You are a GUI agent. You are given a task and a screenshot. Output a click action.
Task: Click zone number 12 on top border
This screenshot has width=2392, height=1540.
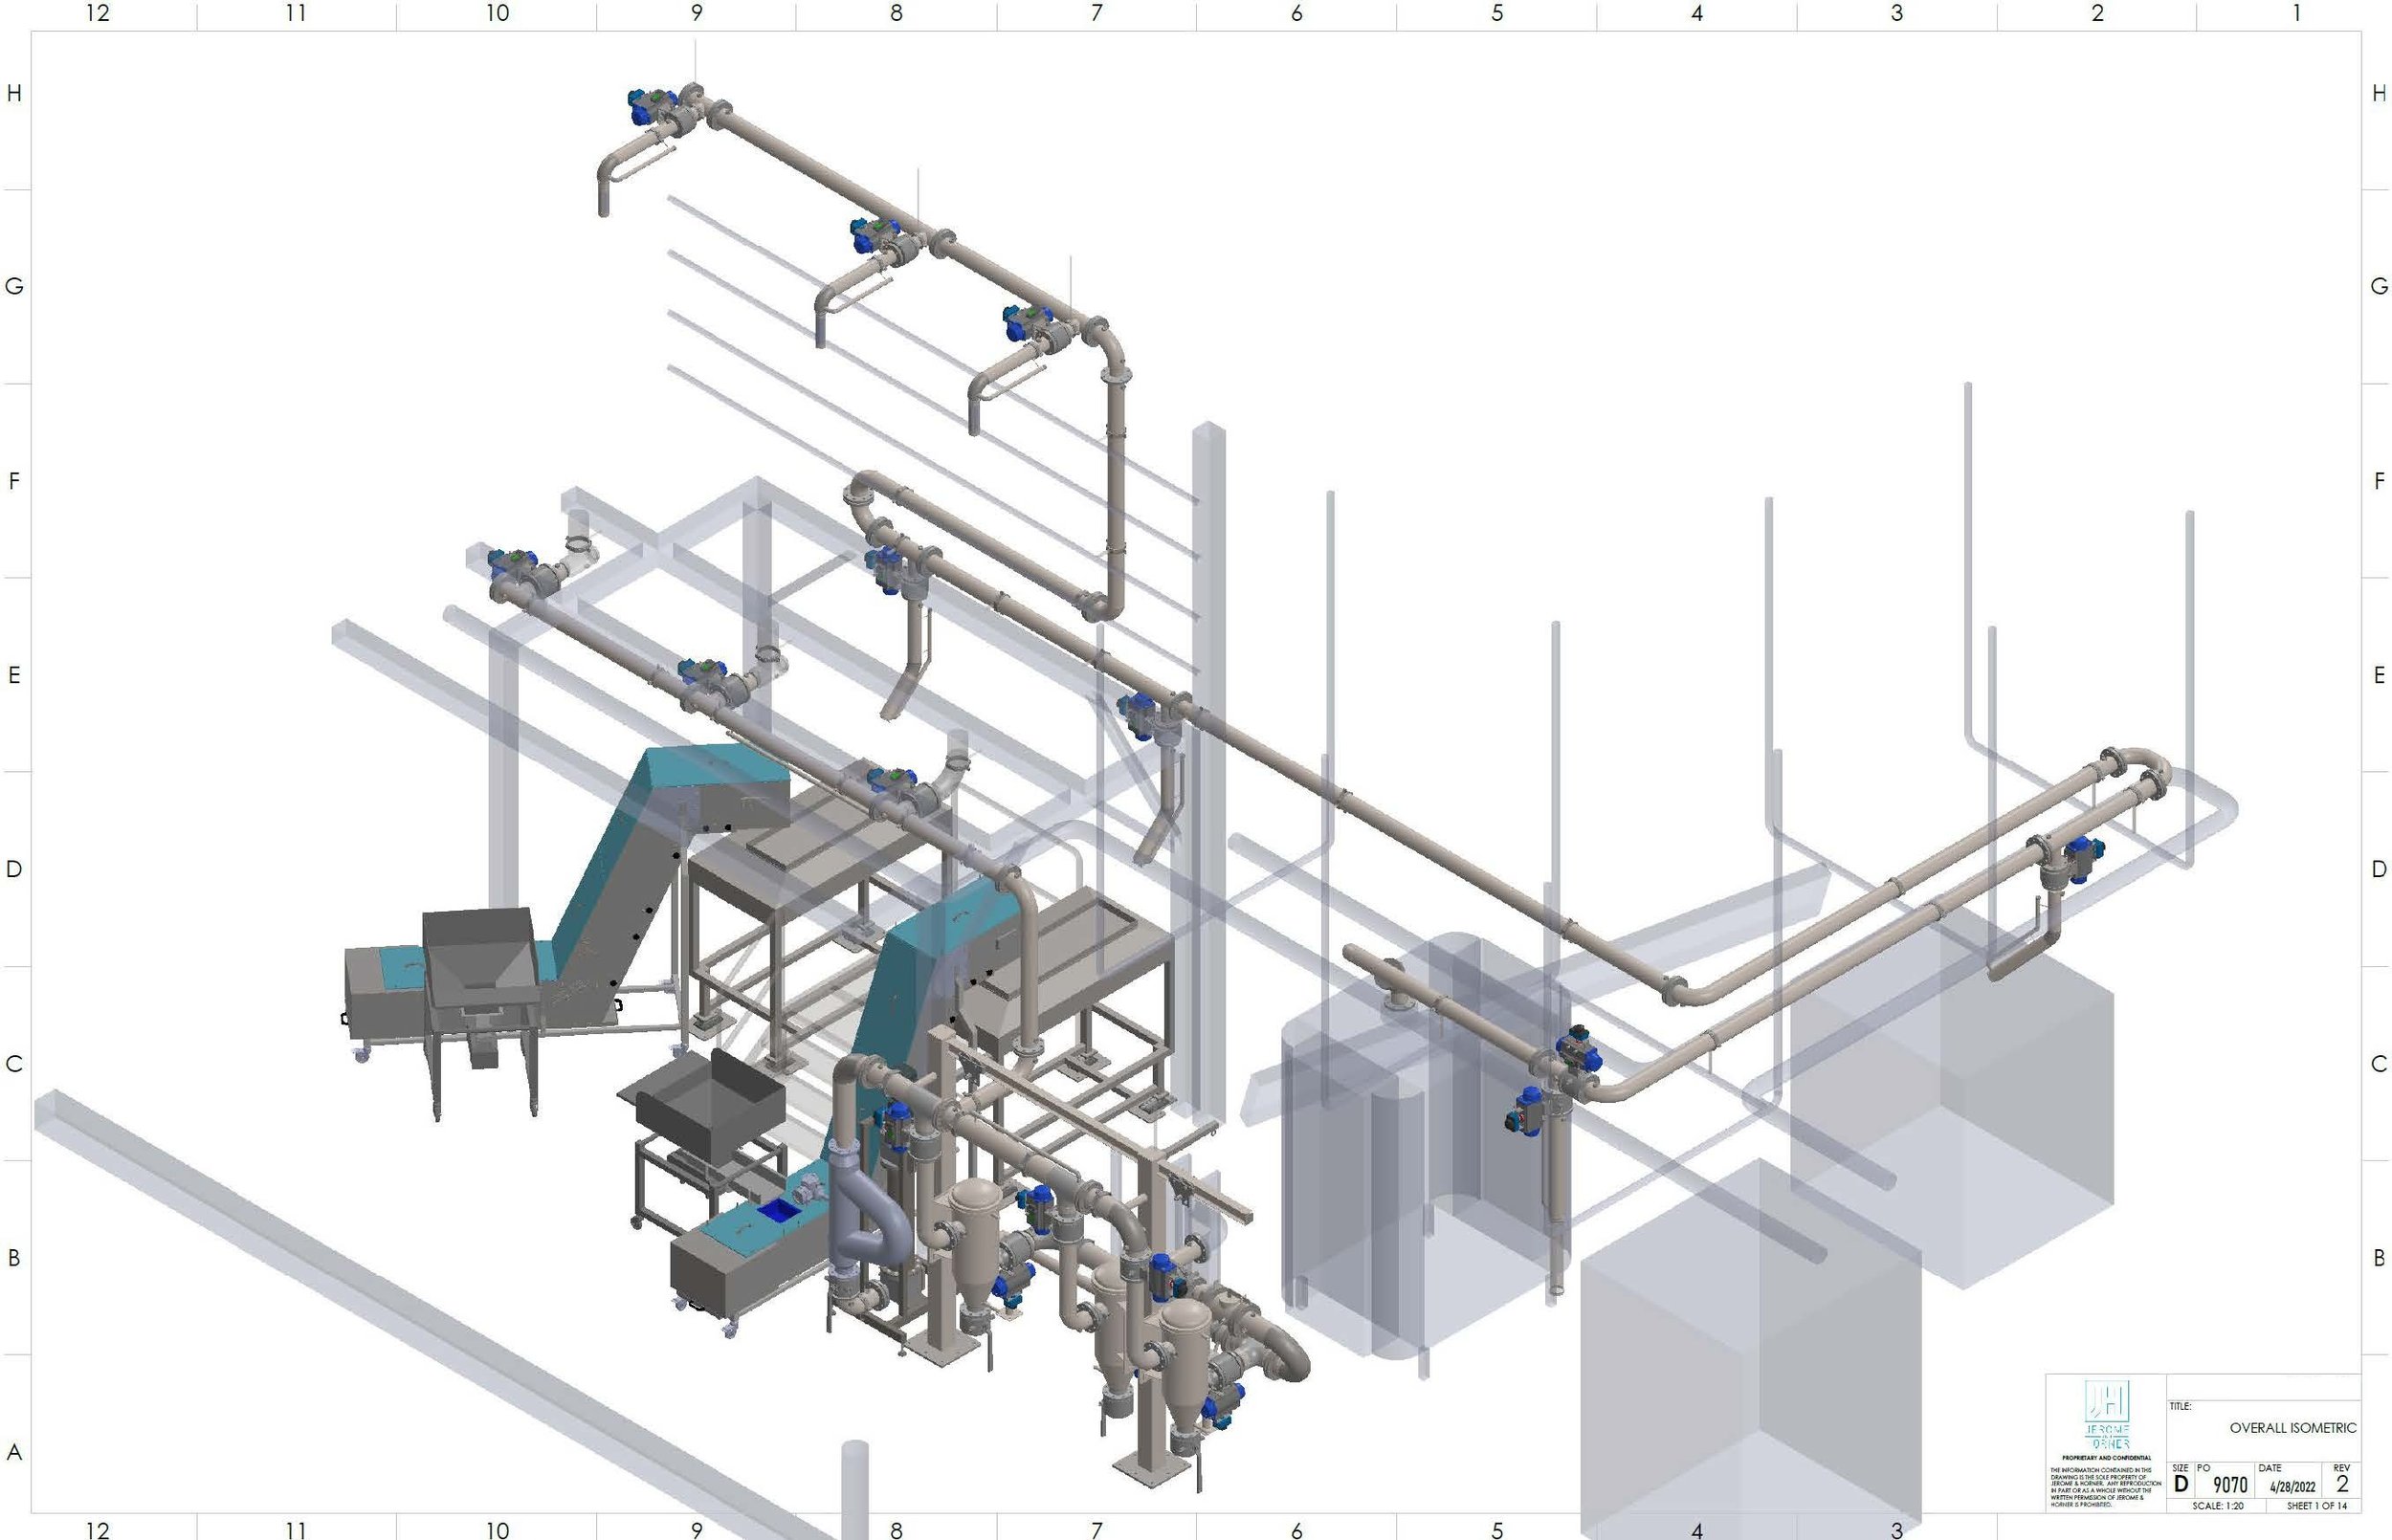coord(97,13)
